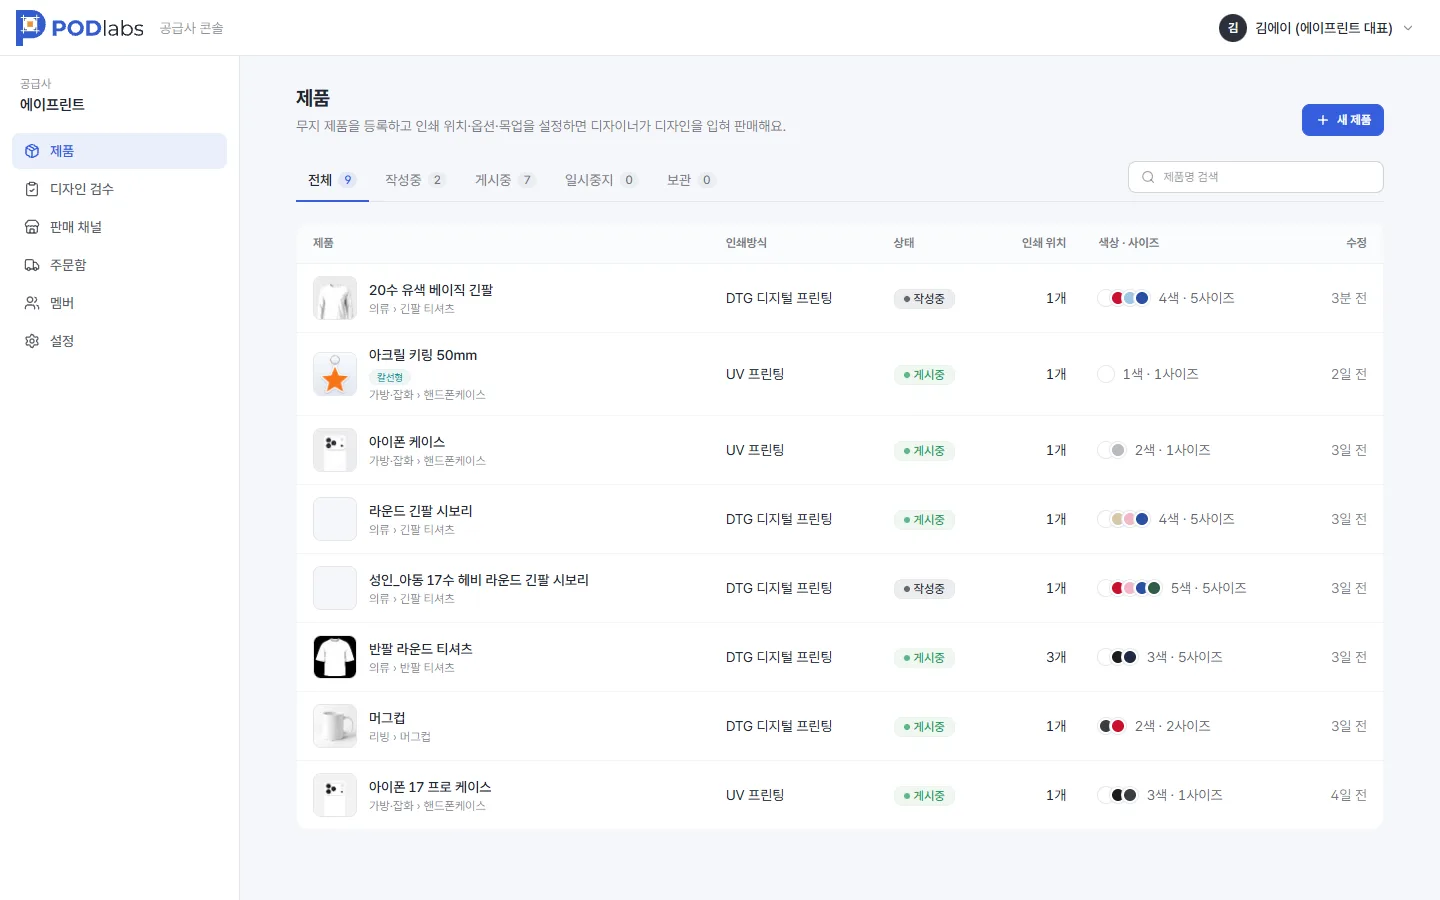Image resolution: width=1440 pixels, height=900 pixels.
Task: Open 20수 유색 베이직 긴팔 thumbnail
Action: point(335,298)
